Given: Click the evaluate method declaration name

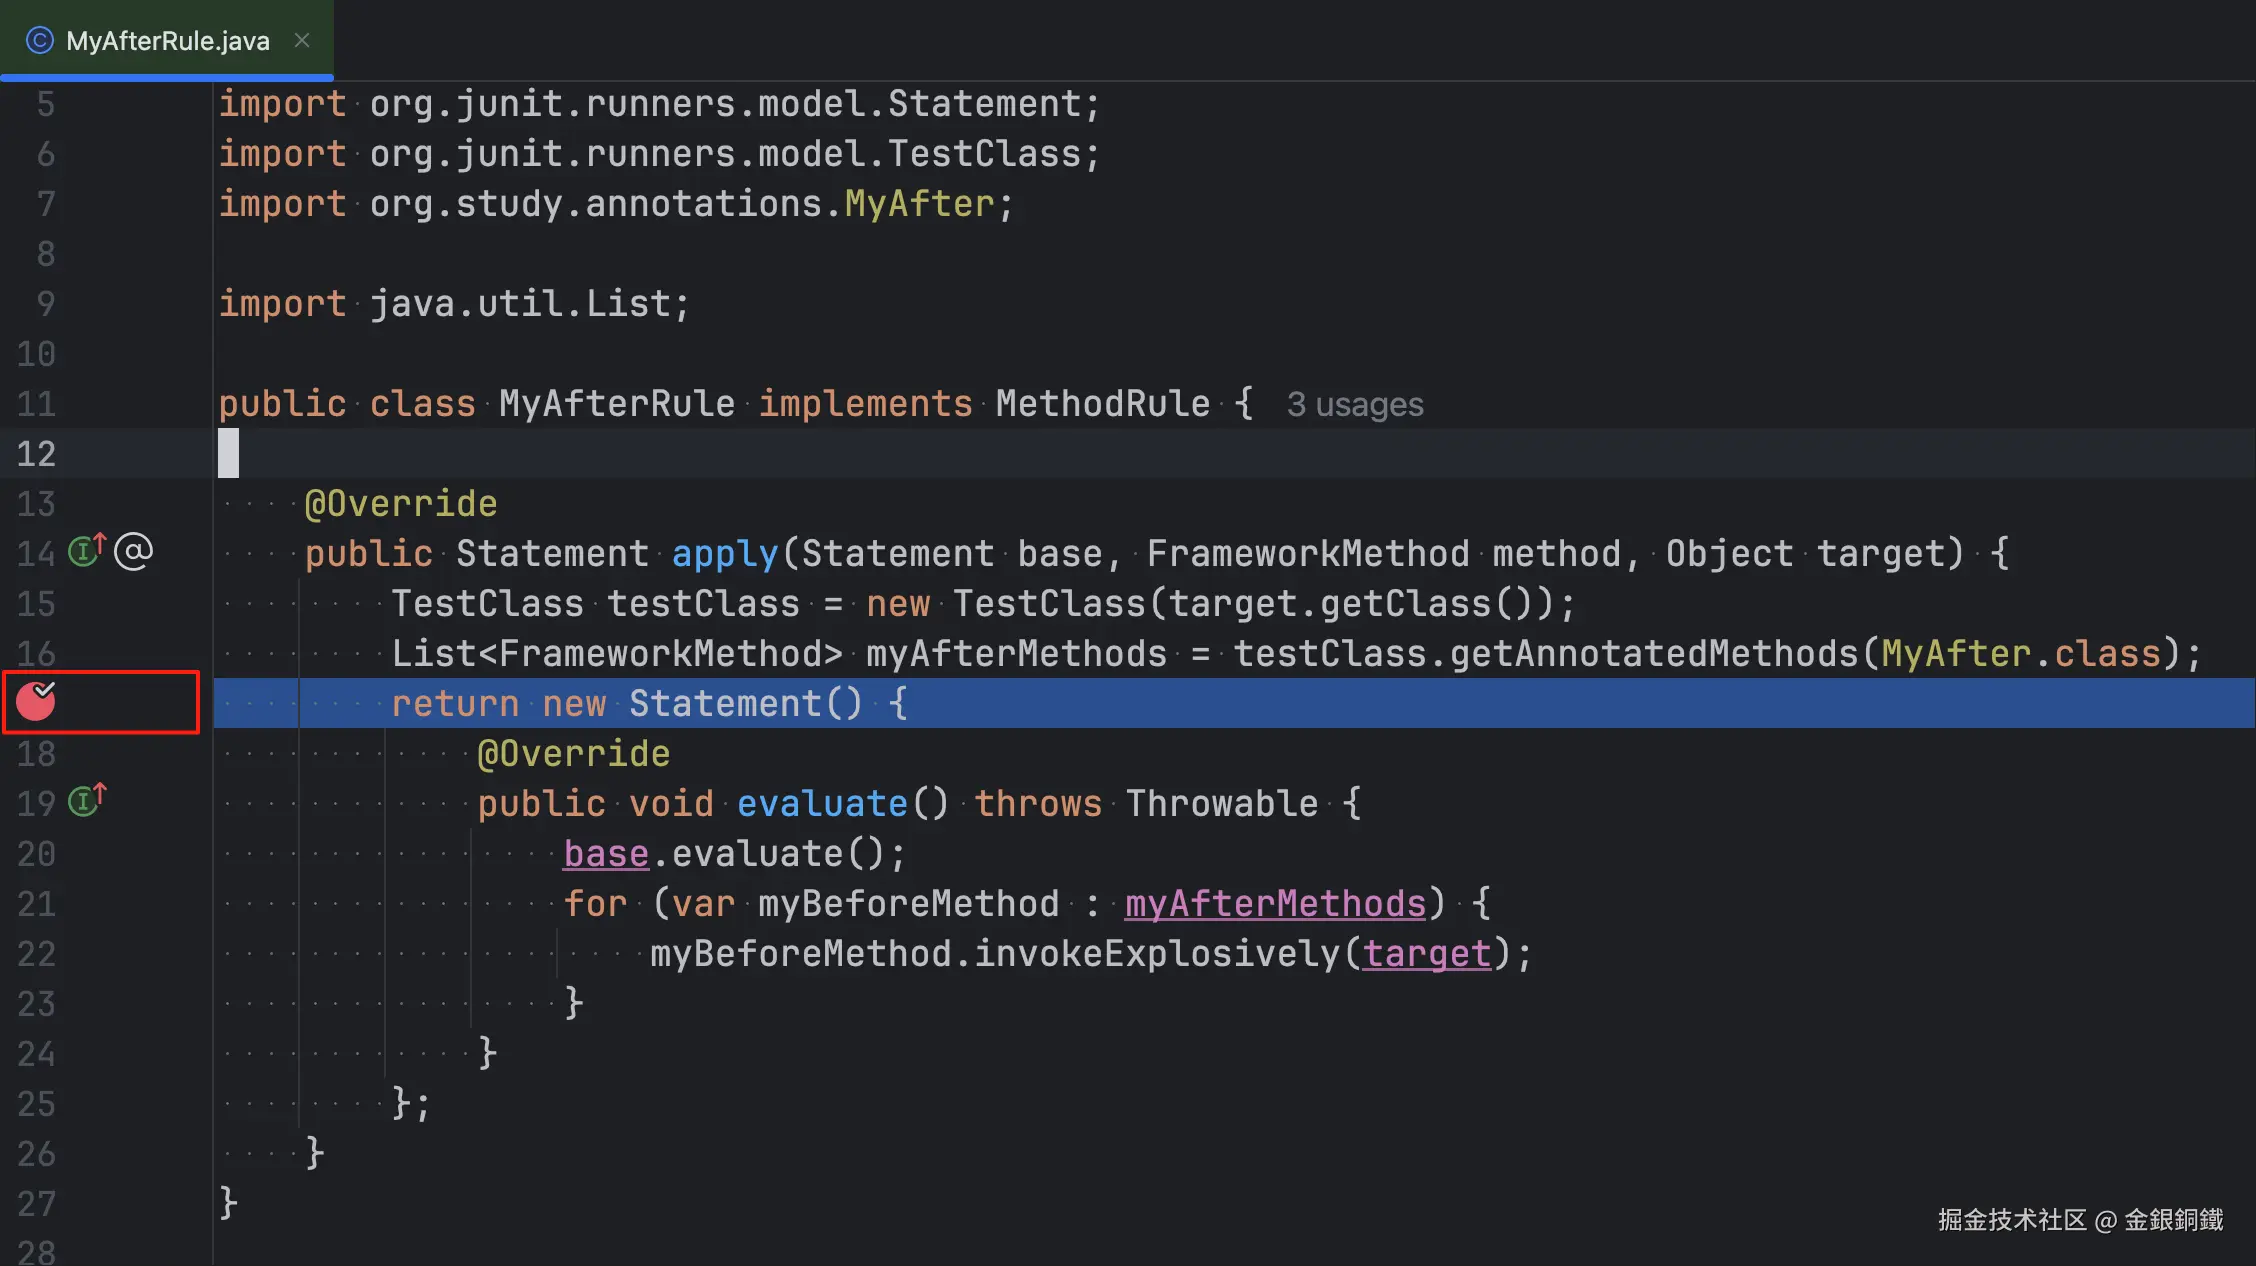Looking at the screenshot, I should click(821, 804).
